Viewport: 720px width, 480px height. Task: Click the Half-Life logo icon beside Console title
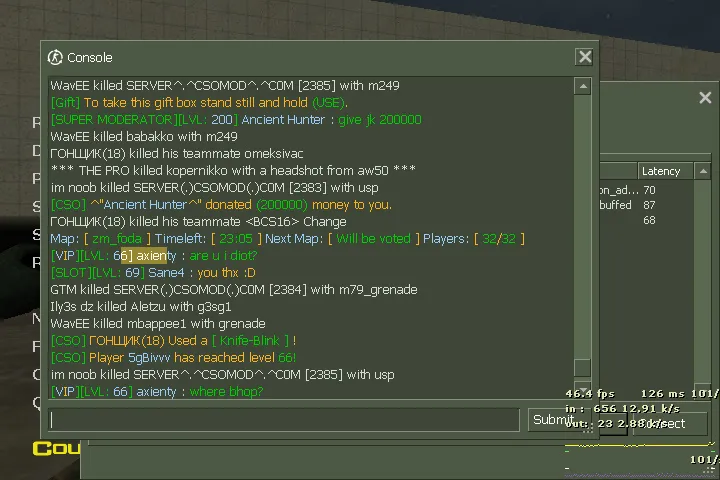click(x=55, y=57)
